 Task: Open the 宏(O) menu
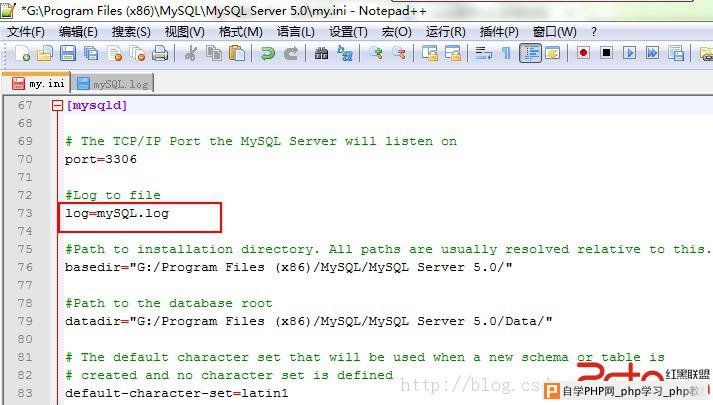click(397, 32)
